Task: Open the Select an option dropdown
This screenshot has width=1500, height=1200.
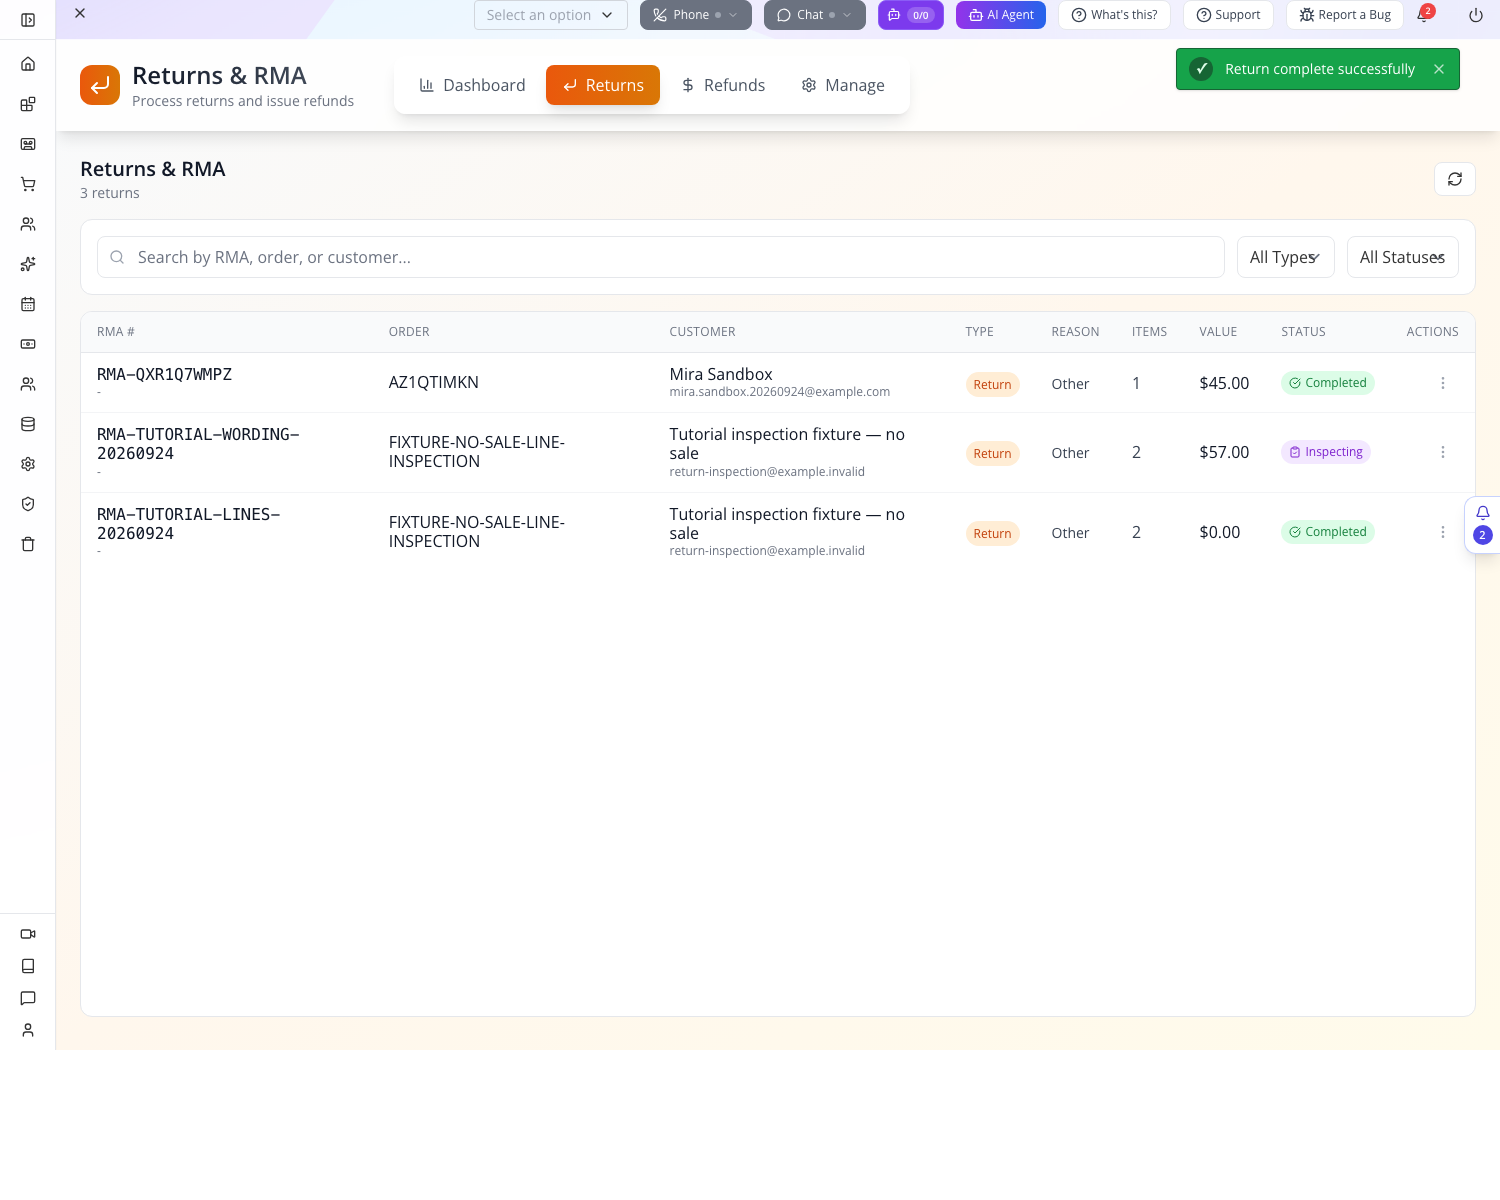Action: point(550,15)
